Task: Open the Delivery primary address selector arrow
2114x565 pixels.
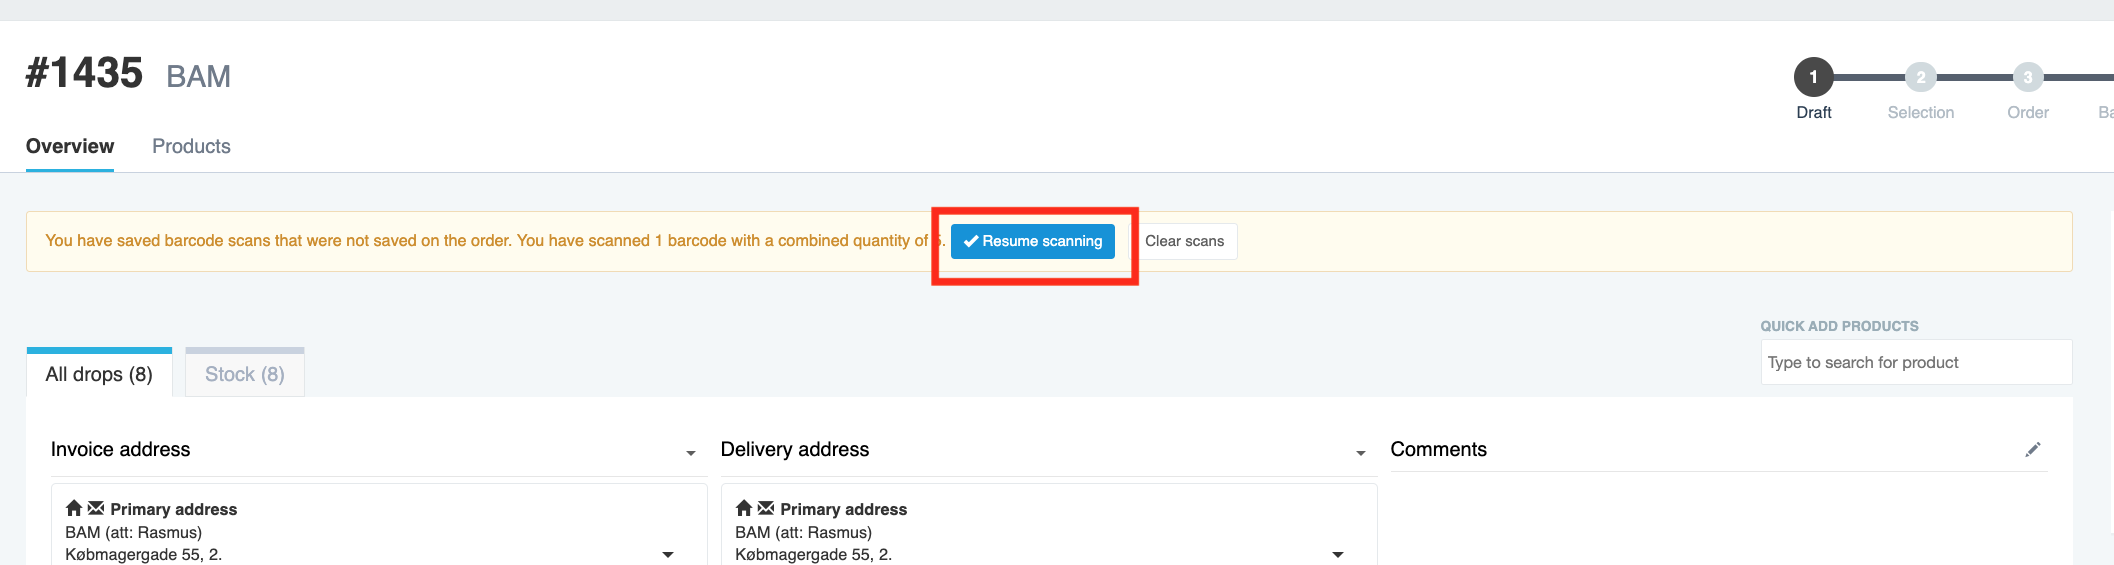Action: click(x=1338, y=554)
